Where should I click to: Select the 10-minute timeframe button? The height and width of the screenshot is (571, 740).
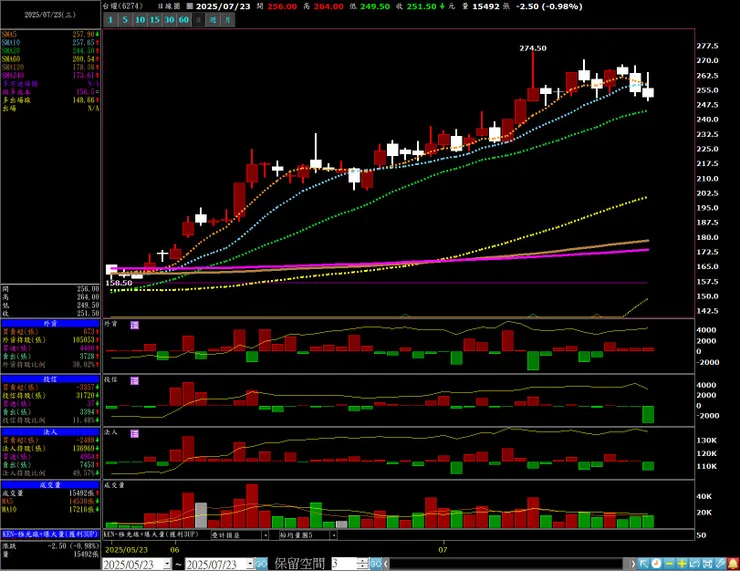(140, 20)
